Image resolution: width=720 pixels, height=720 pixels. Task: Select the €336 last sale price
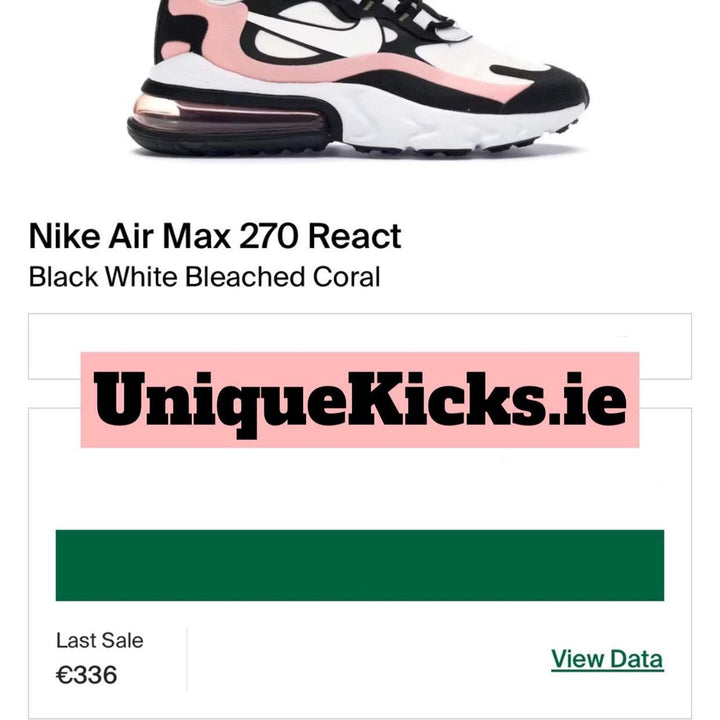[86, 675]
